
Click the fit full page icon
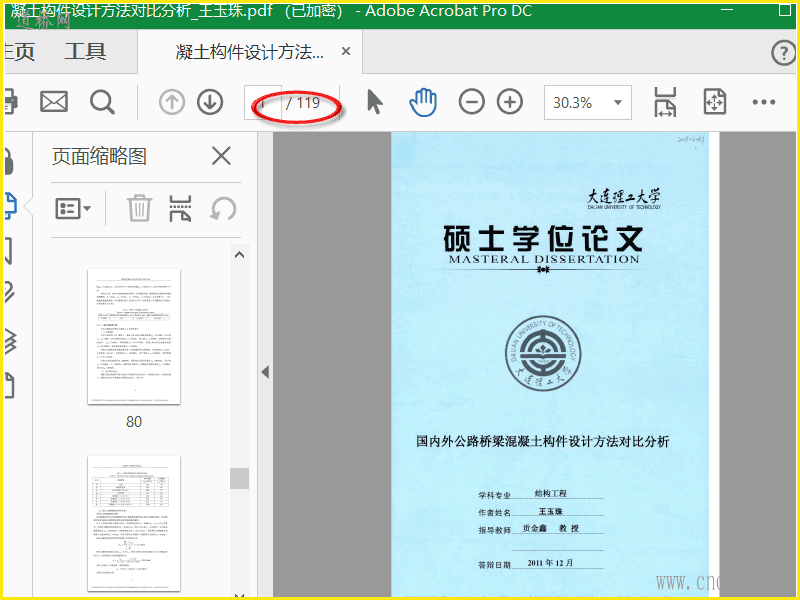(714, 102)
